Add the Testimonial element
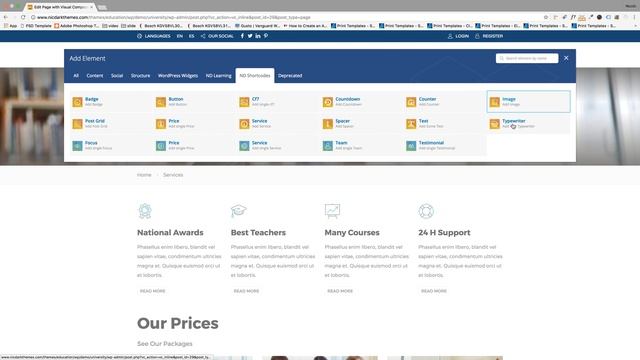The width and height of the screenshot is (640, 360). [x=444, y=145]
